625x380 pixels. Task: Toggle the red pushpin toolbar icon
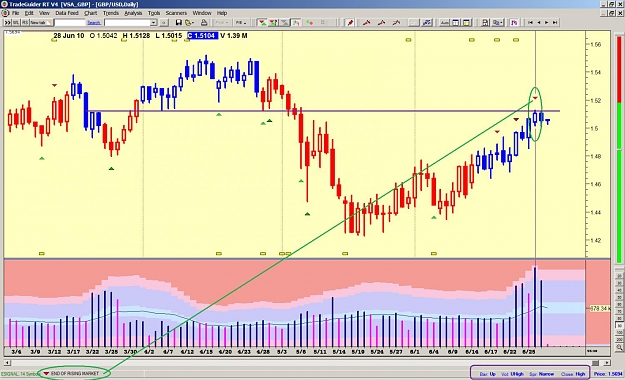coord(350,23)
